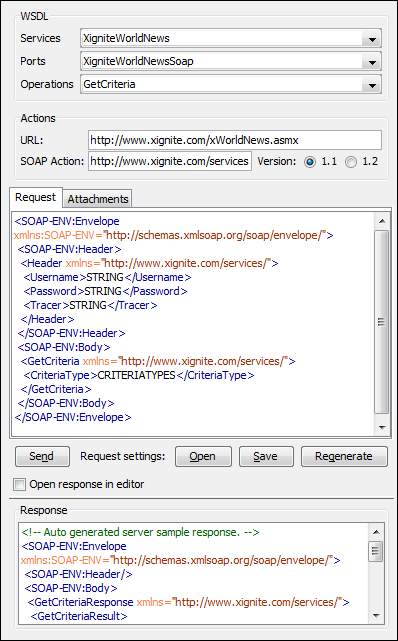Click the GetCriteria Operations combo box

[x=231, y=85]
